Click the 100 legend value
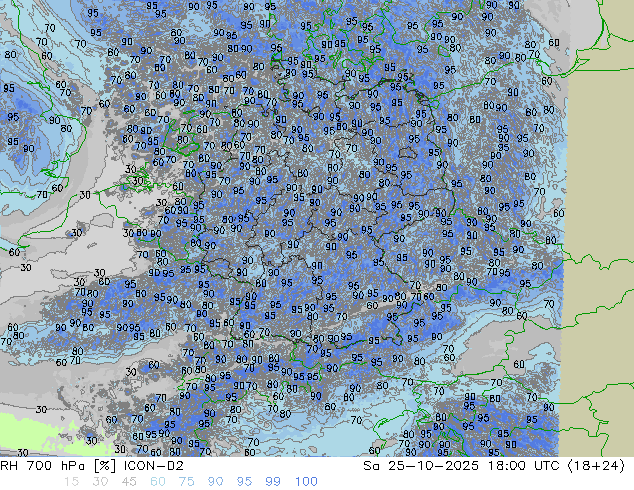The width and height of the screenshot is (634, 490). (306, 481)
